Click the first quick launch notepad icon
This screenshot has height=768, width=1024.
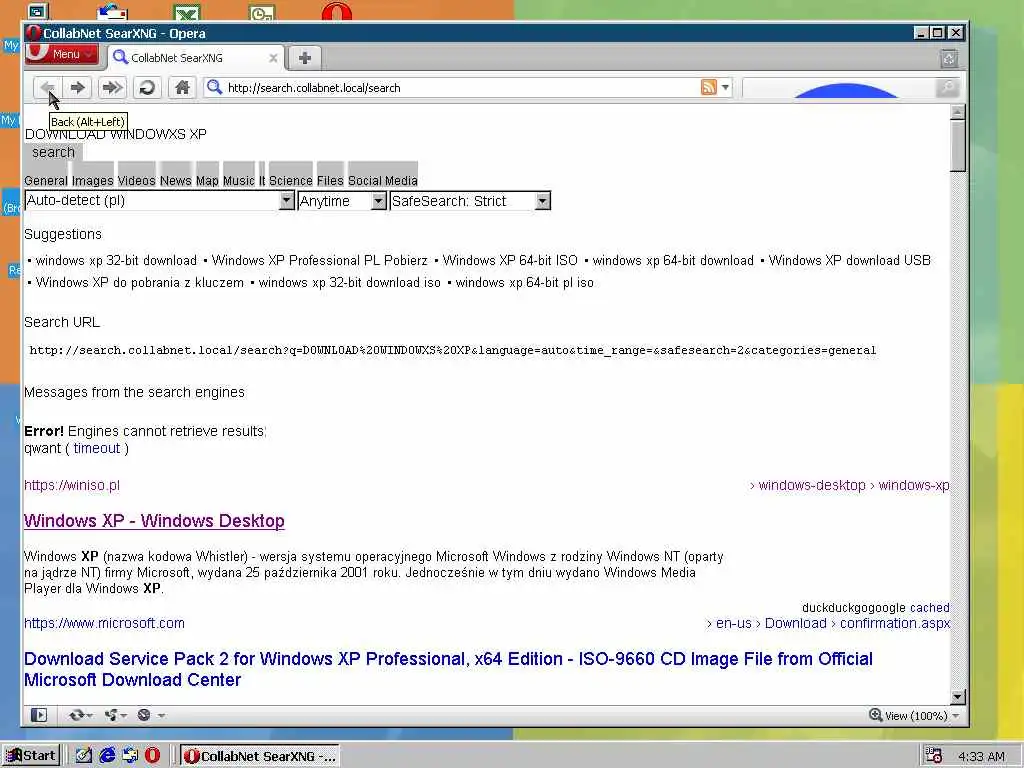(84, 756)
